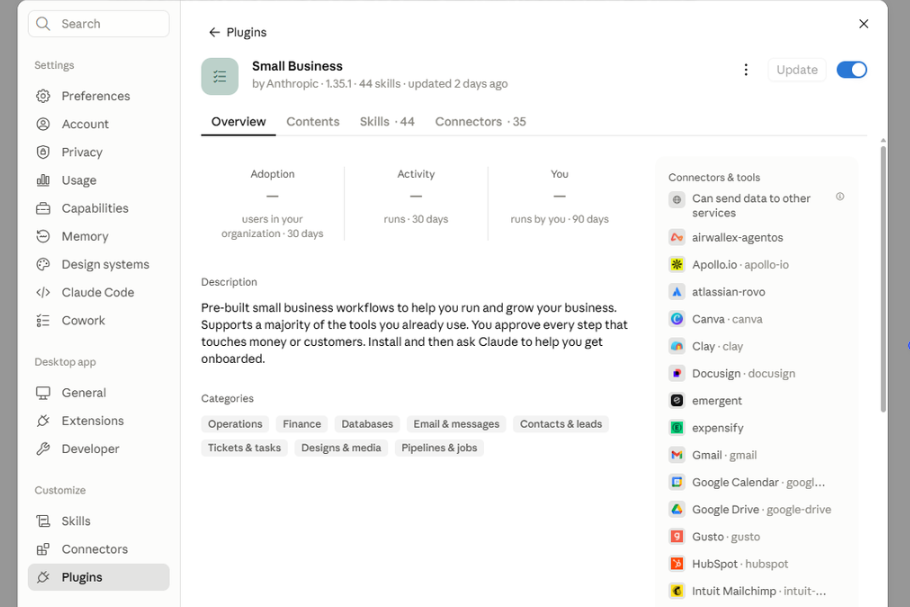The width and height of the screenshot is (910, 607).
Task: Click the Cowork list icon
Action: click(43, 320)
